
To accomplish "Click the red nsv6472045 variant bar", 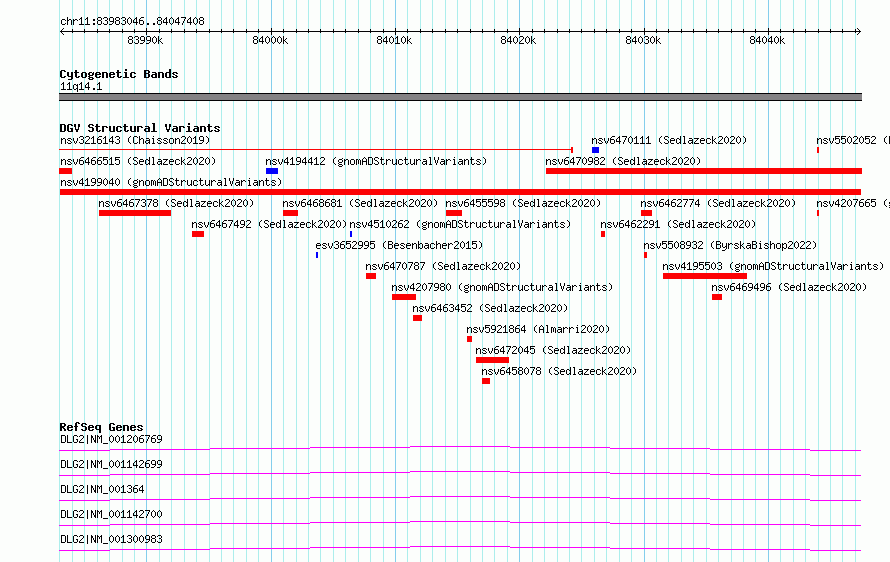I will [x=493, y=360].
